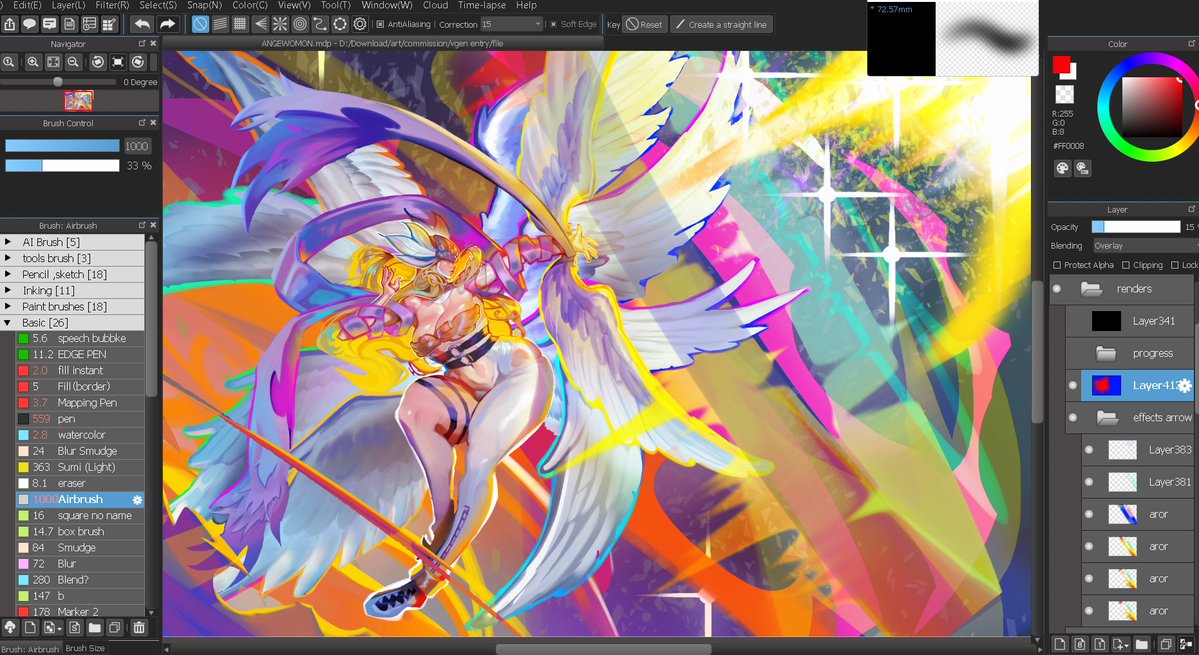This screenshot has width=1199, height=655.
Task: Open the Layer(L) menu
Action: [x=68, y=5]
